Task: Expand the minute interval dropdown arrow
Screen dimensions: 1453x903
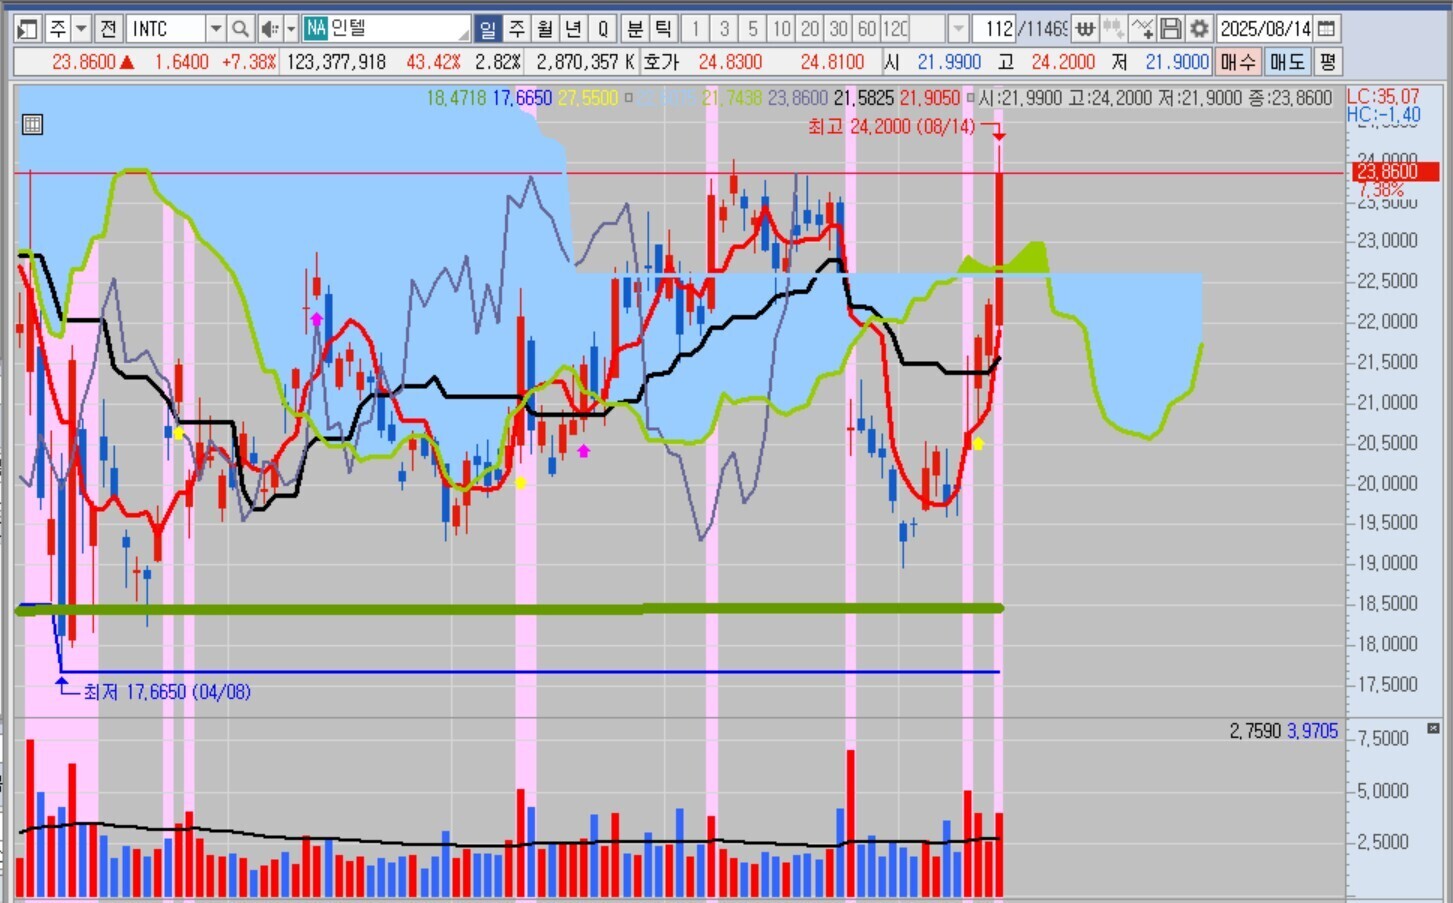Action: tap(958, 29)
